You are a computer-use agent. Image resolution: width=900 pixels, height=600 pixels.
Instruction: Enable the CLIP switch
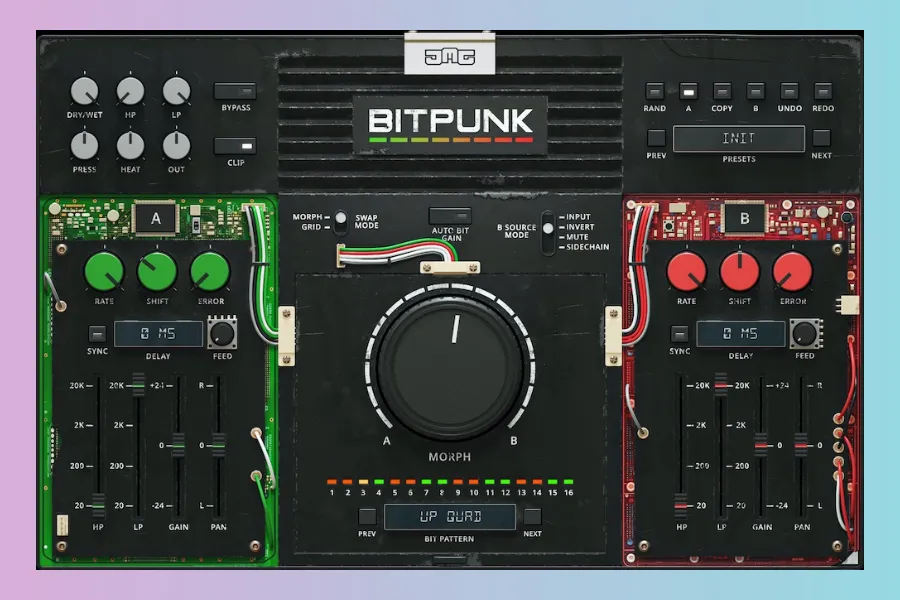[x=235, y=146]
